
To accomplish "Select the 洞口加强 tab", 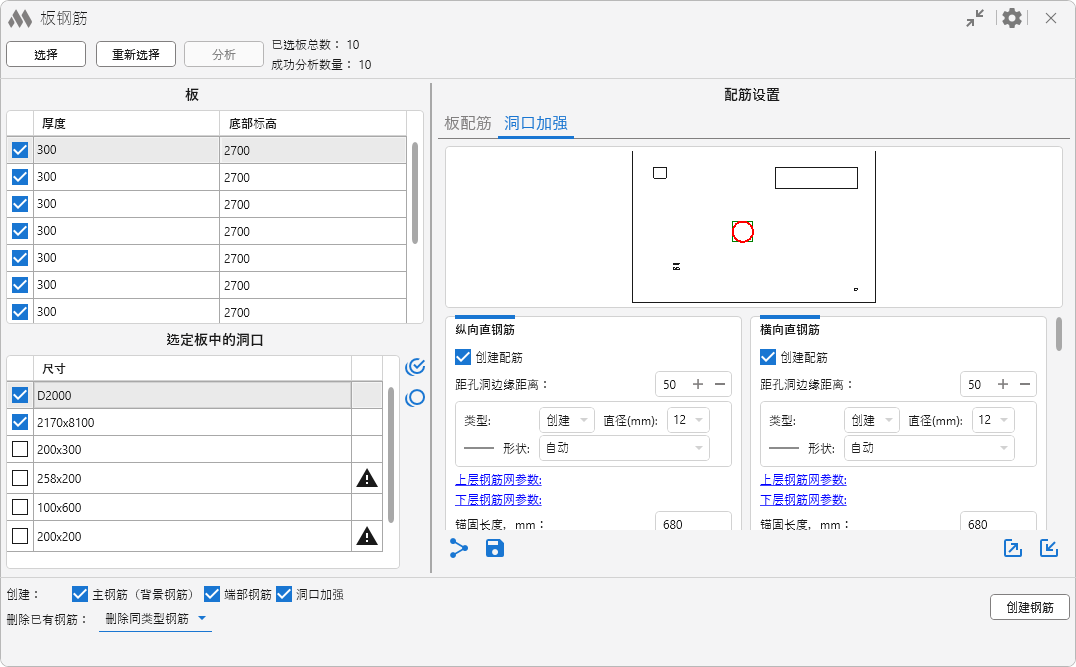I will [535, 123].
